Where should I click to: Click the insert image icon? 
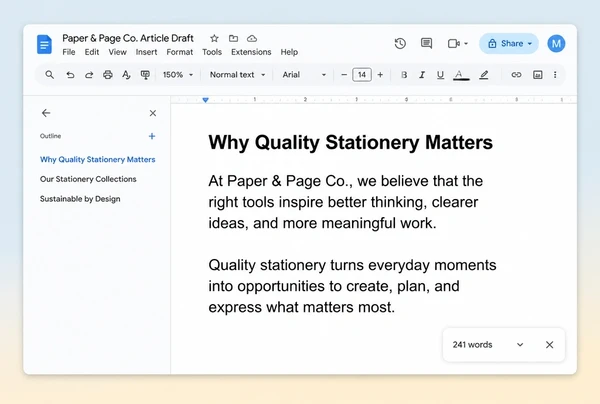tap(538, 75)
